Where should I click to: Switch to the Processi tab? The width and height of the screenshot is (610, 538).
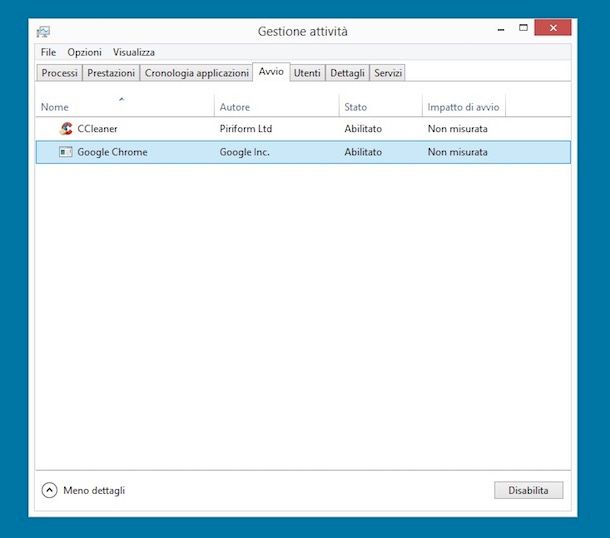[x=60, y=73]
